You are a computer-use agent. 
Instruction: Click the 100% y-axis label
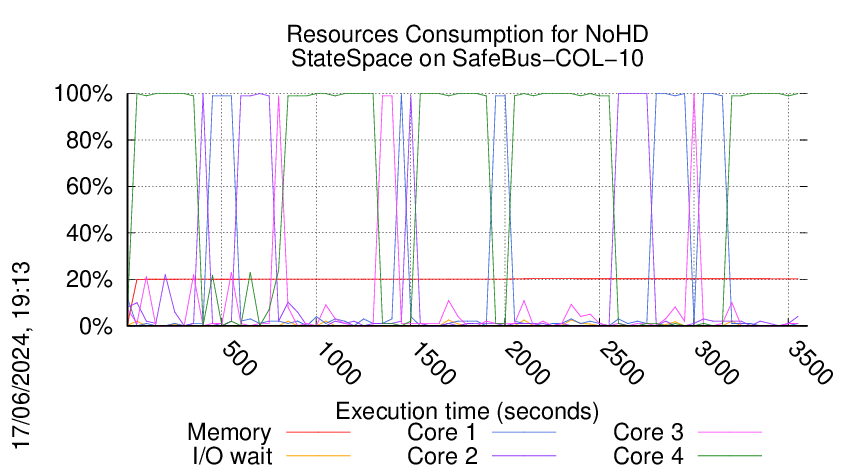coord(83,94)
